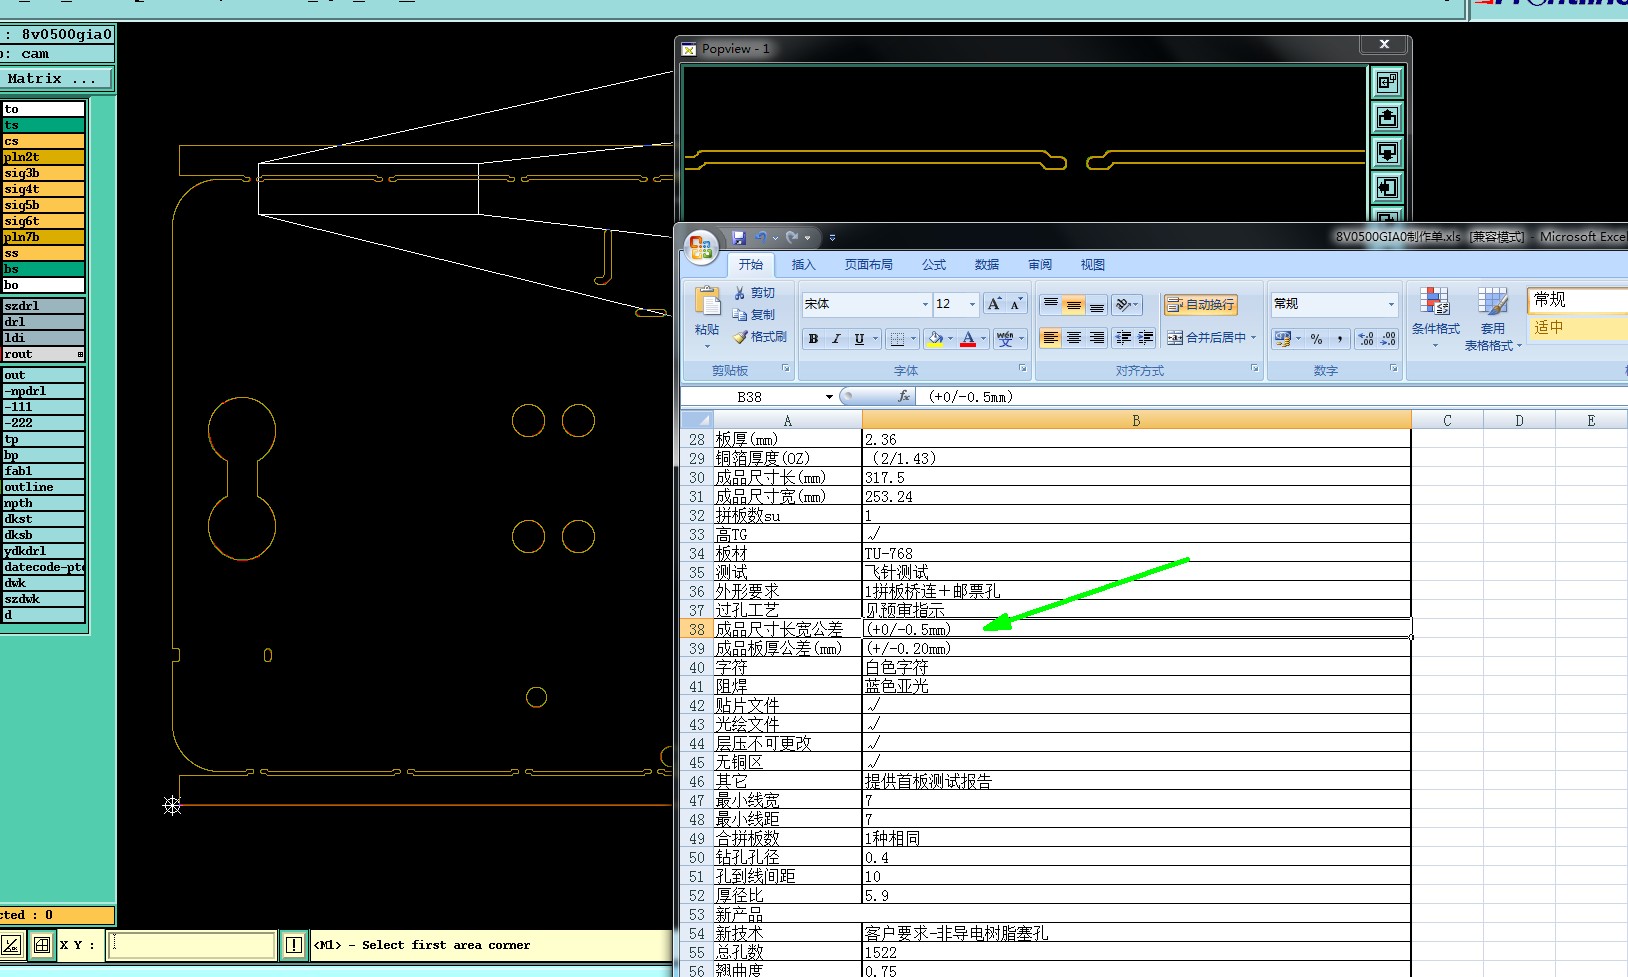The height and width of the screenshot is (977, 1628).
Task: Open the Matrix ... button
Action: point(57,78)
